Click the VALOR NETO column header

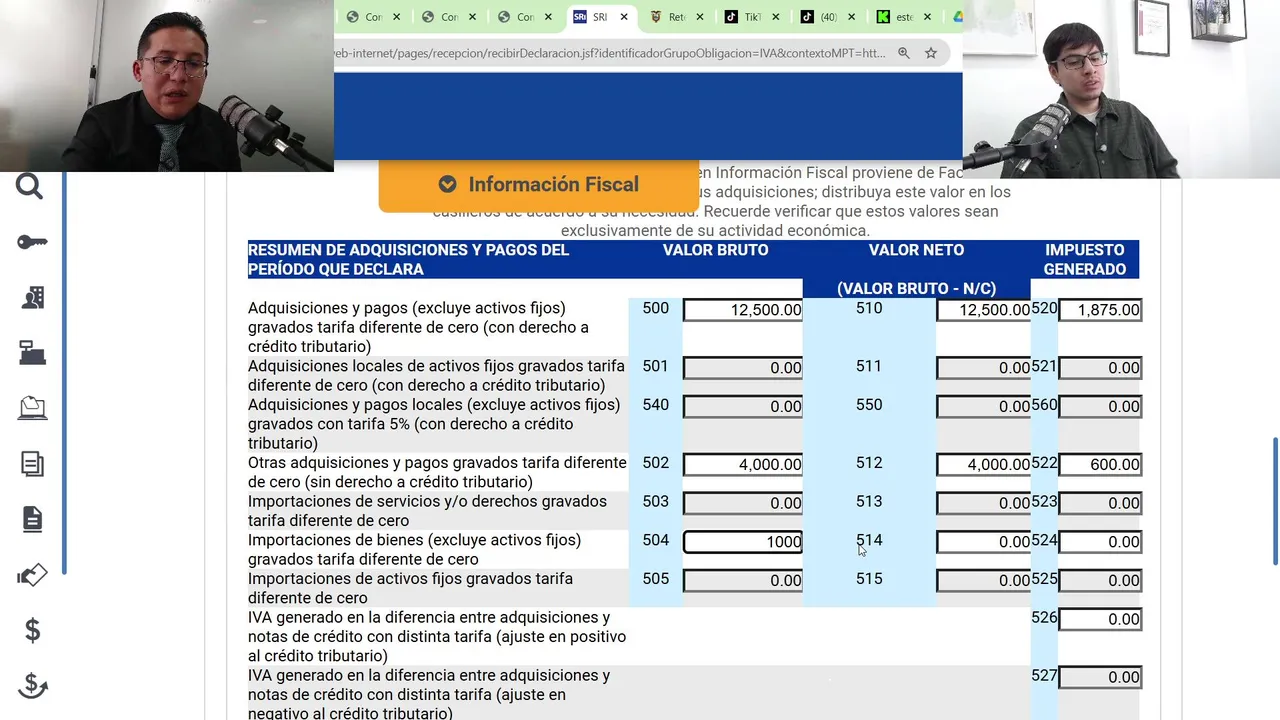(x=916, y=250)
